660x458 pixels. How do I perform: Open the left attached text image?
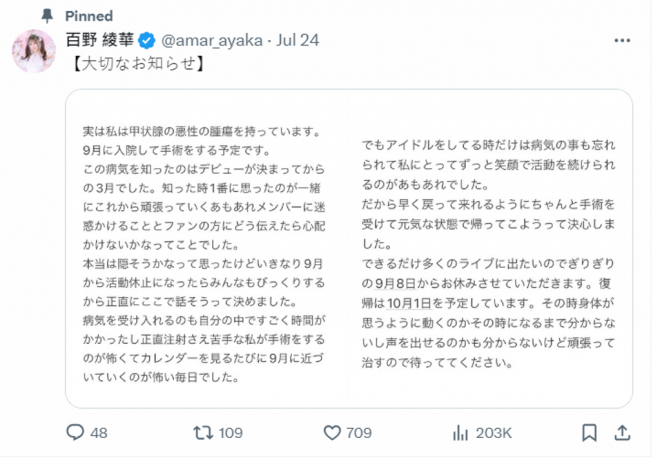[x=207, y=248]
